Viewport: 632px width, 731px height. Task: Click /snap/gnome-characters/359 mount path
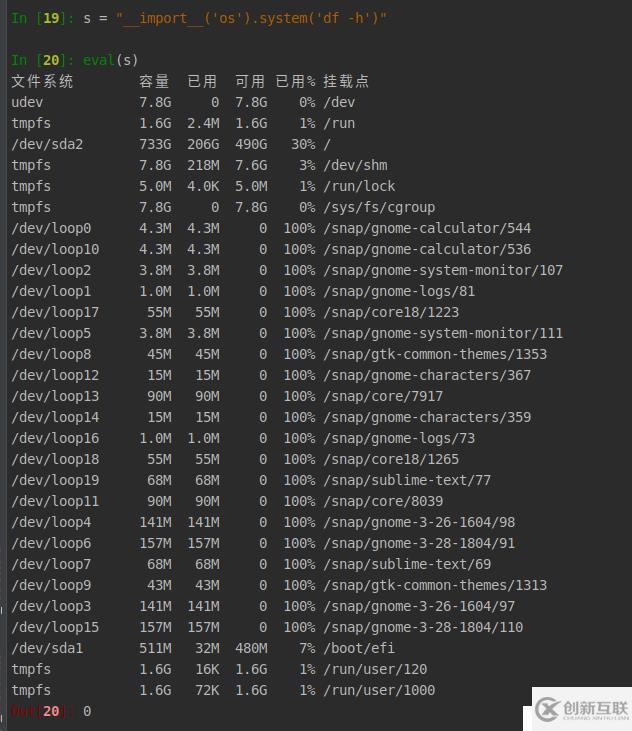pos(427,417)
